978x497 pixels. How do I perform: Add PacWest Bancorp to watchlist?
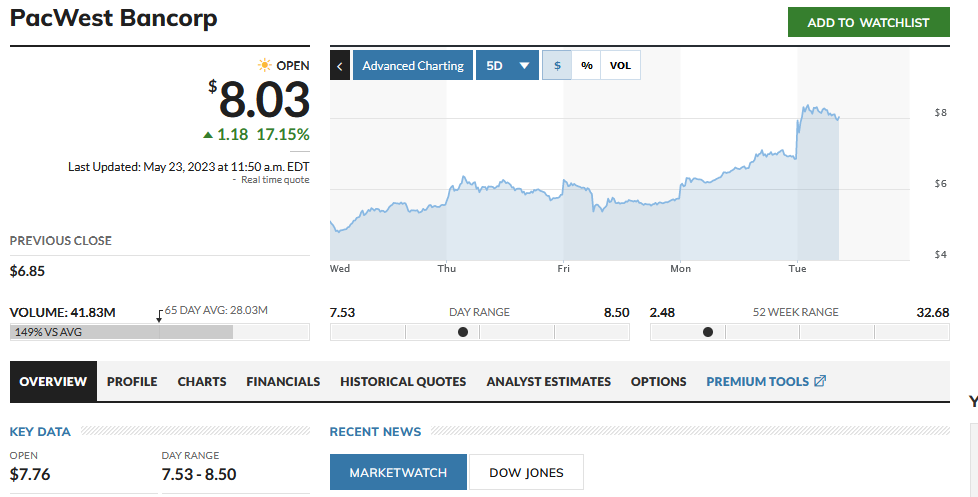point(868,22)
